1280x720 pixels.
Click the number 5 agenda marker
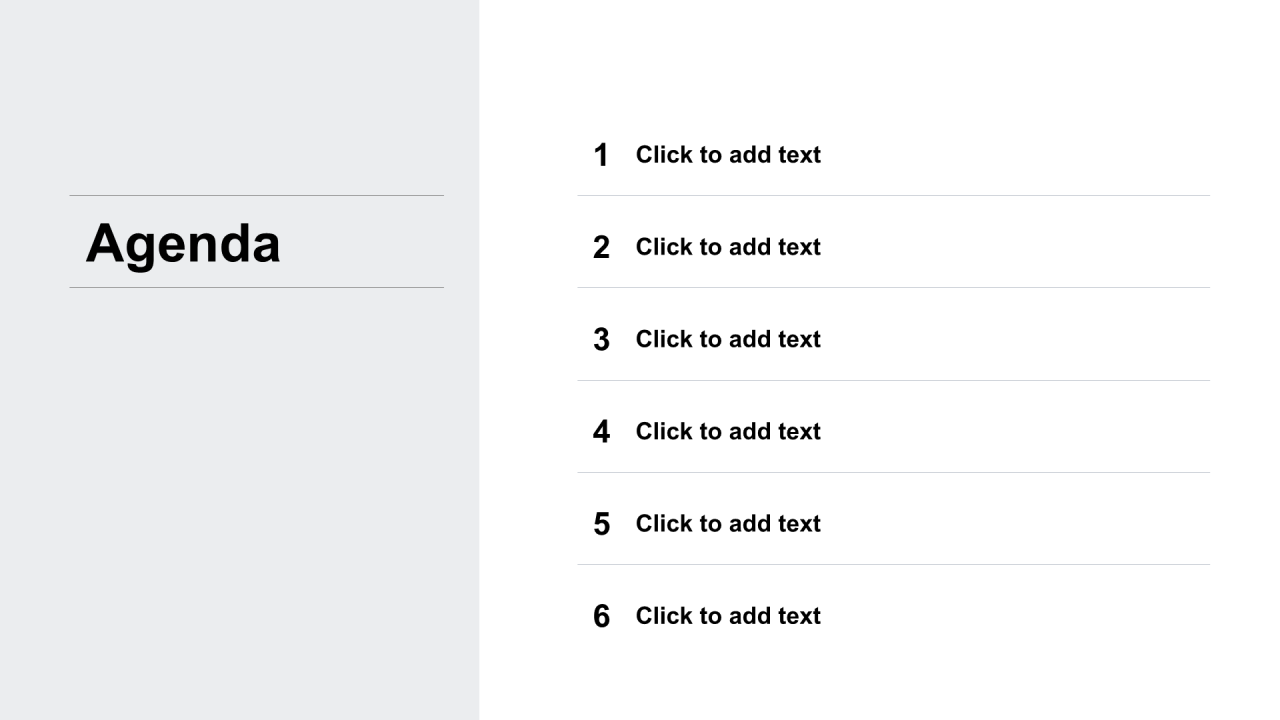(x=601, y=523)
